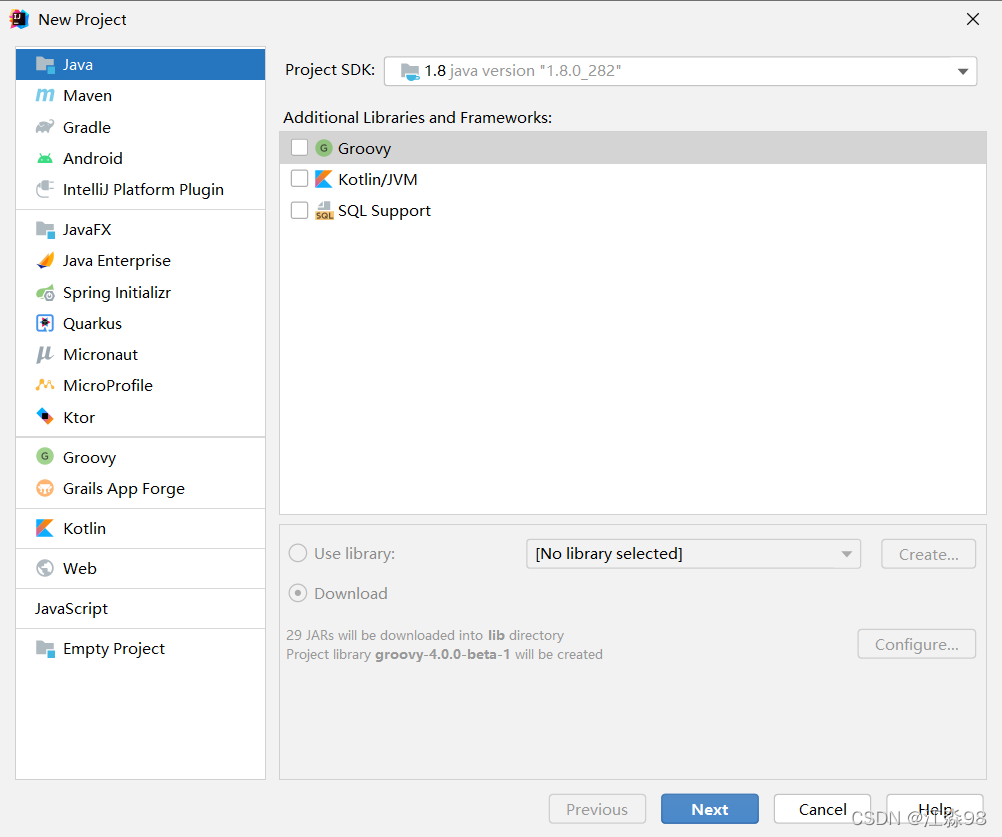Enable the Groovy framework checkbox
This screenshot has height=837, width=1002.
[x=299, y=148]
